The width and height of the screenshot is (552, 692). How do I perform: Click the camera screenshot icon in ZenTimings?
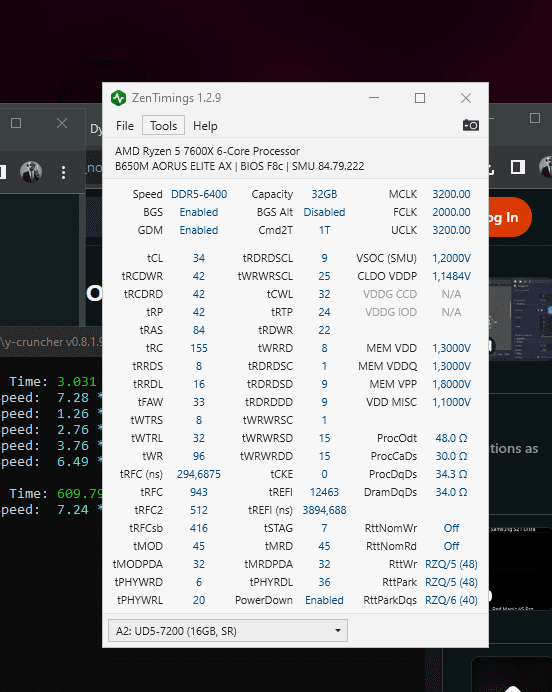click(470, 125)
